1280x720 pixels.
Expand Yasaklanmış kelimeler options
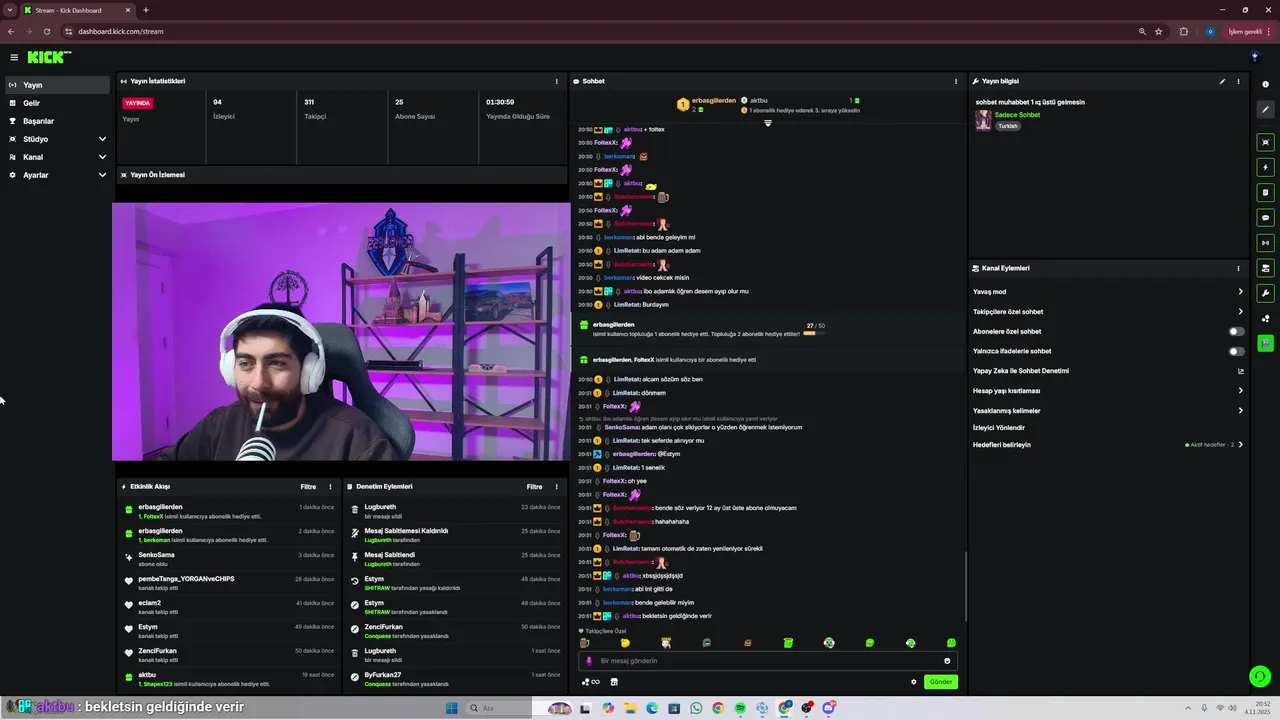click(x=1241, y=411)
